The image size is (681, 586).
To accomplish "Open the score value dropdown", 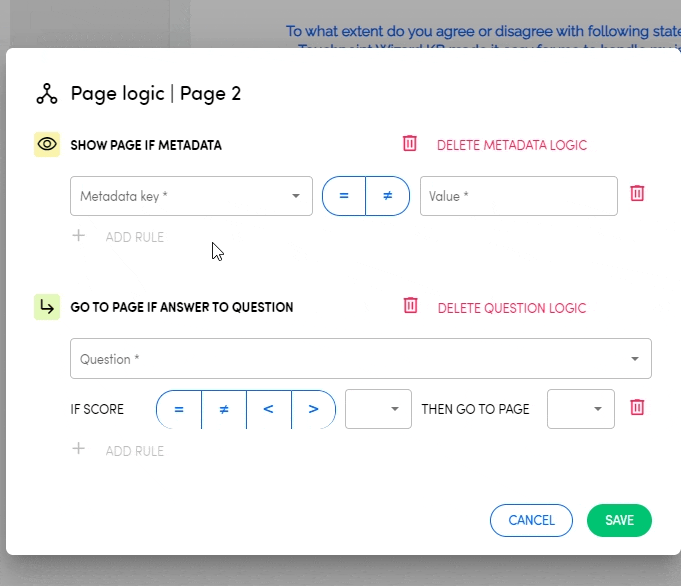I will [378, 409].
